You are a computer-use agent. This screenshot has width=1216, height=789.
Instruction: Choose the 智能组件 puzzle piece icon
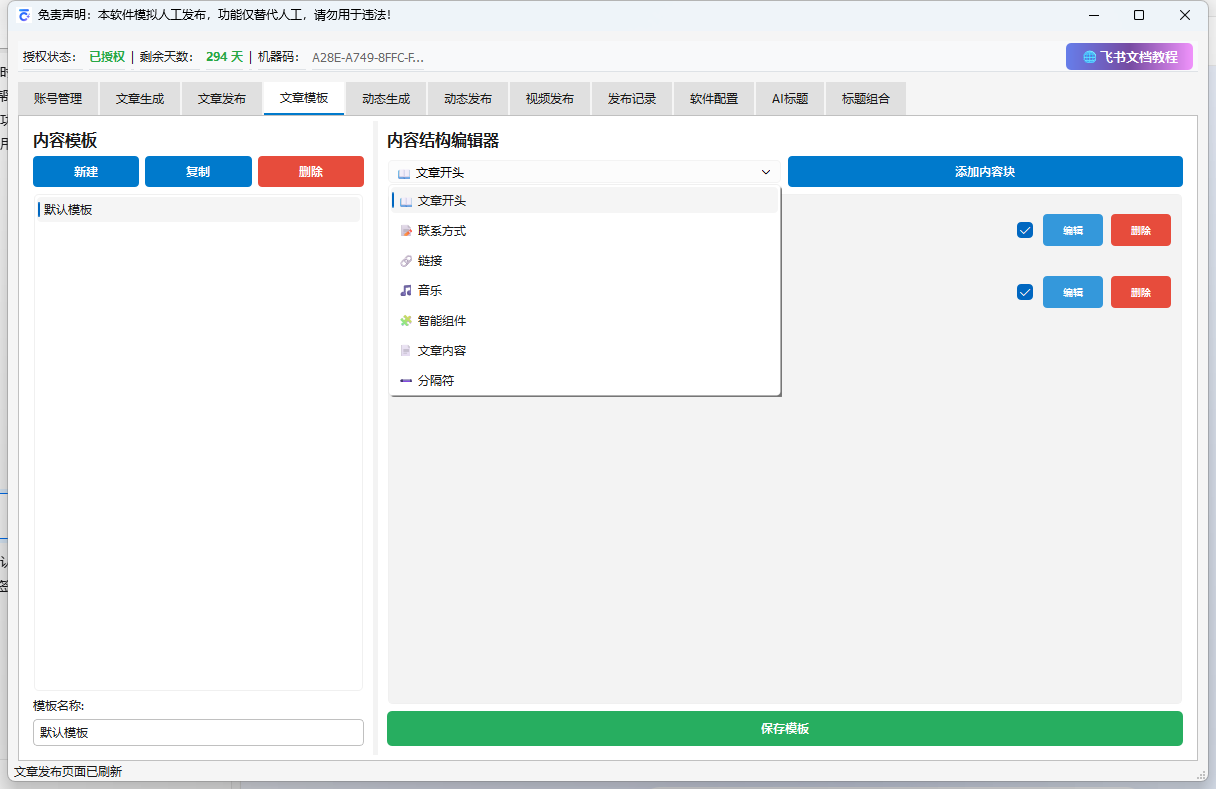point(406,321)
